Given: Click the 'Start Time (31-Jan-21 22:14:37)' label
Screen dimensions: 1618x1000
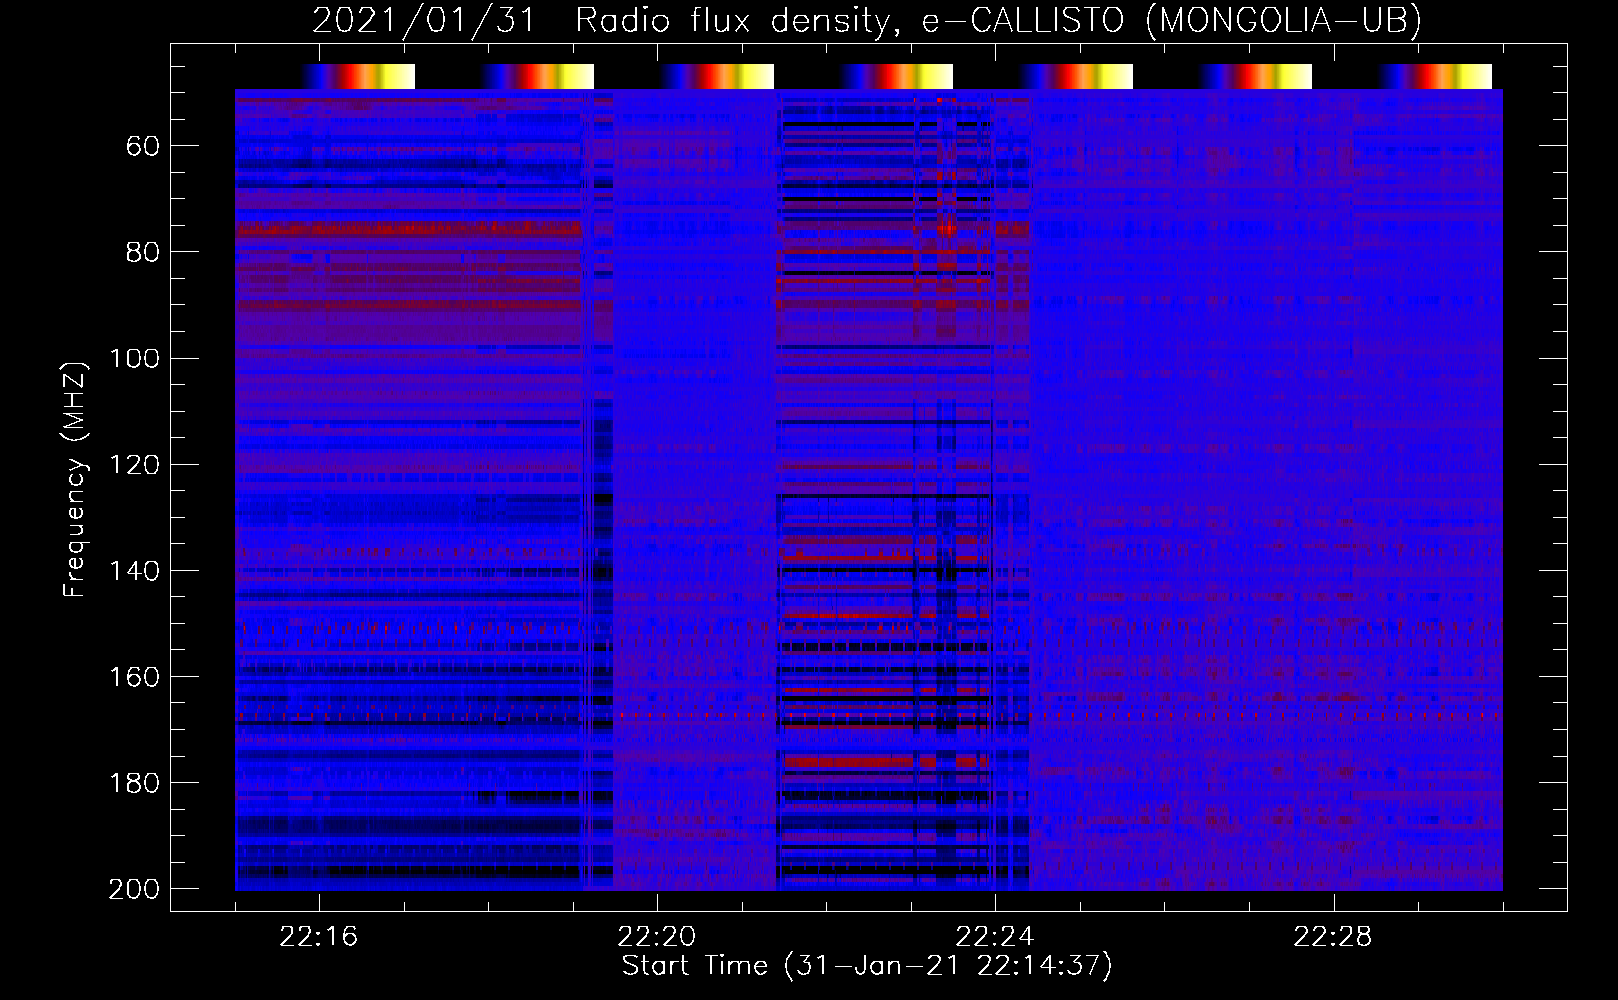Looking at the screenshot, I should [x=867, y=966].
